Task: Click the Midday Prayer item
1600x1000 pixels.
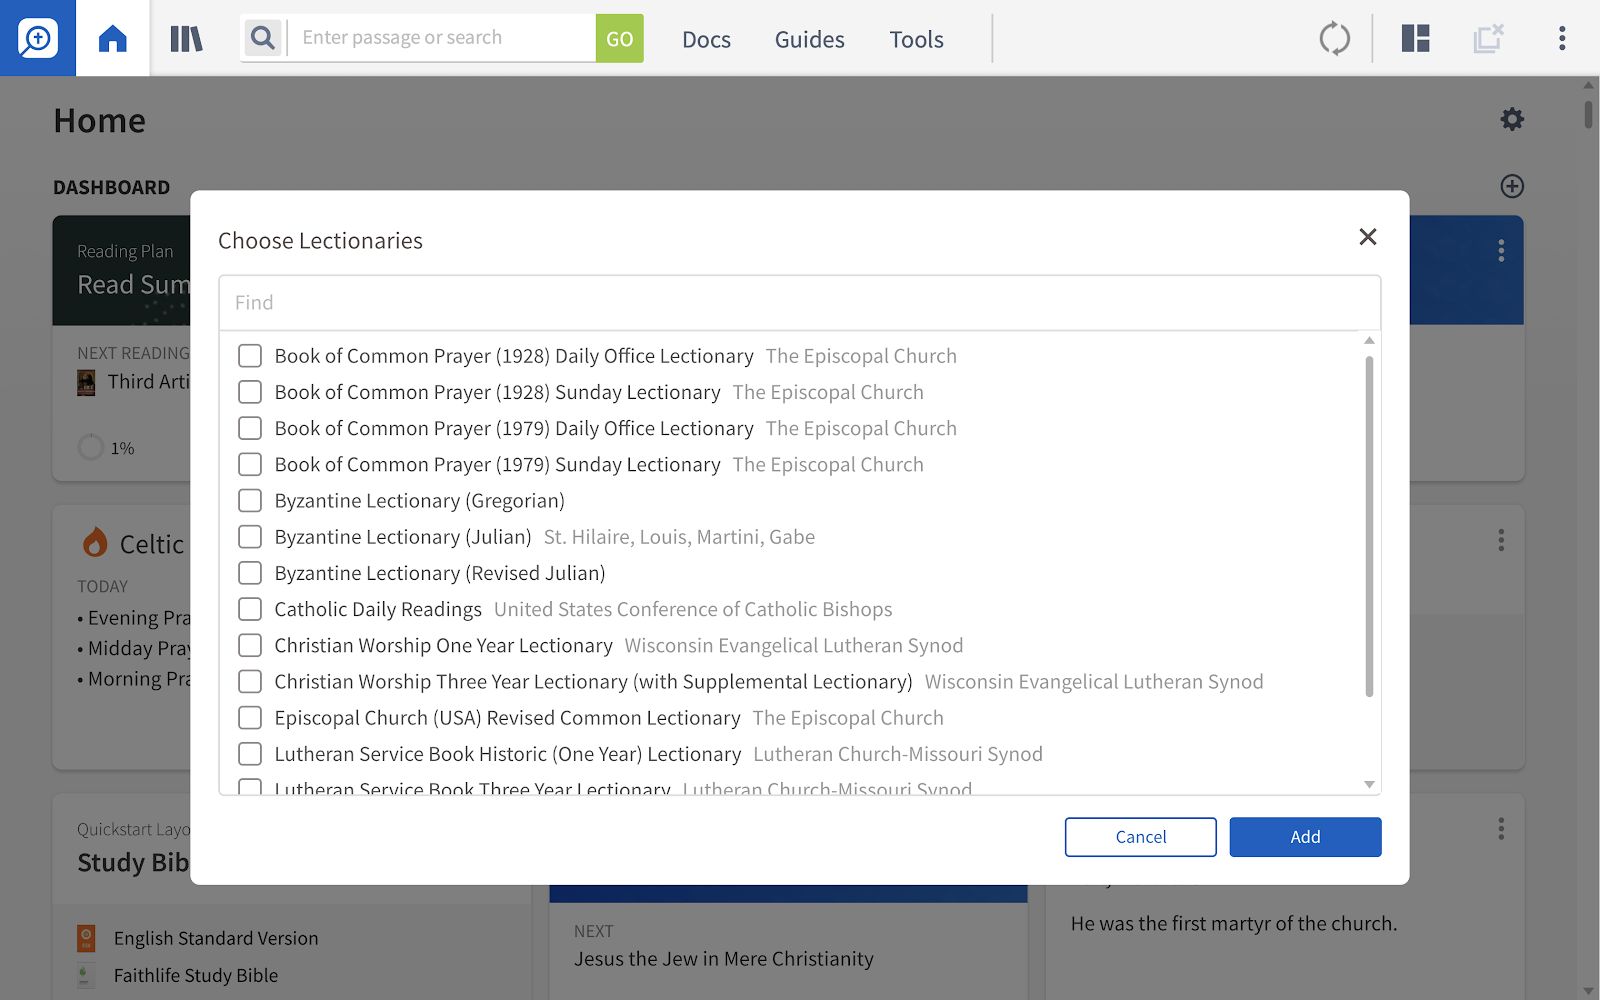Action: point(139,648)
